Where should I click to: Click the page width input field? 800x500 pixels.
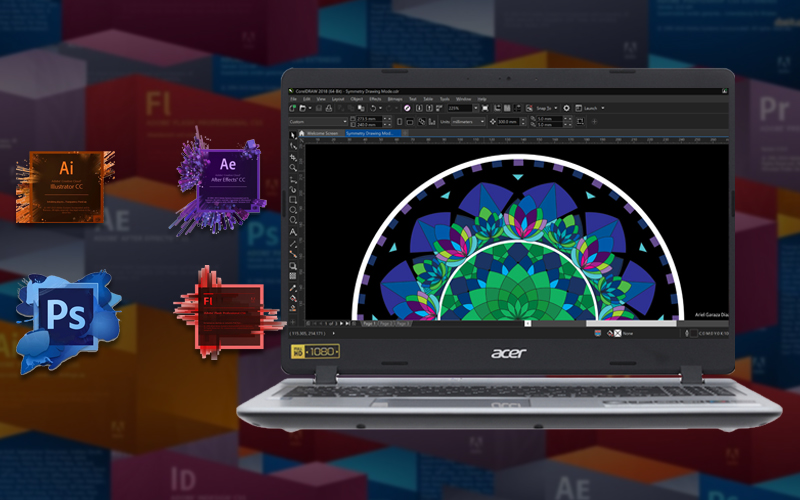click(369, 119)
